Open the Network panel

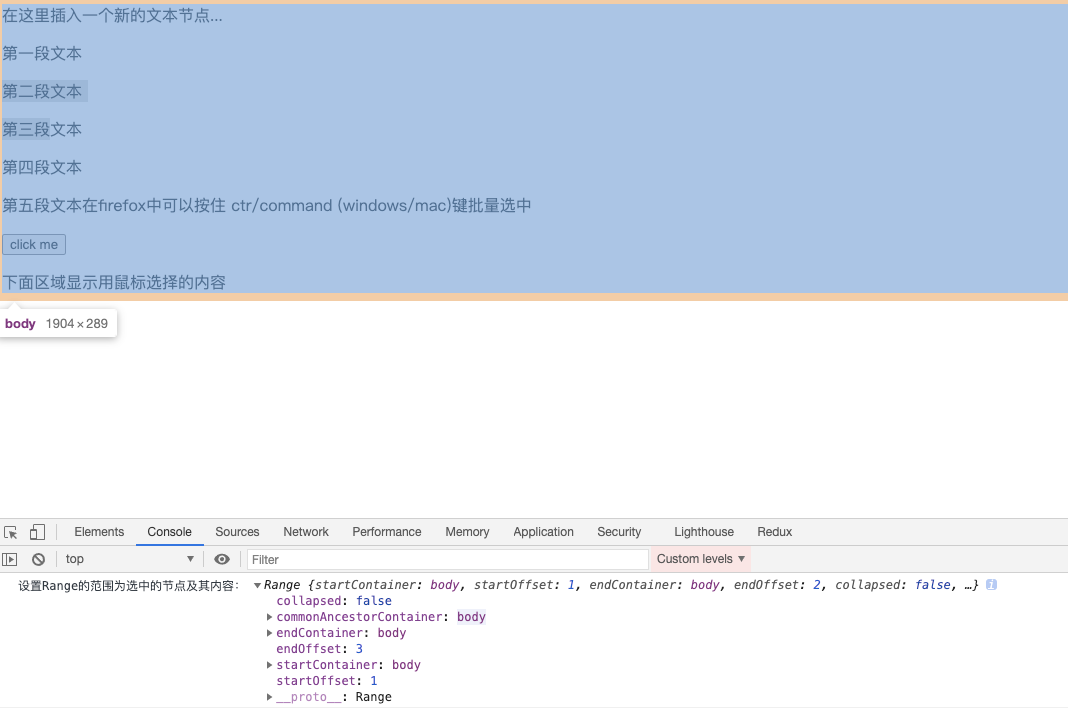(305, 531)
